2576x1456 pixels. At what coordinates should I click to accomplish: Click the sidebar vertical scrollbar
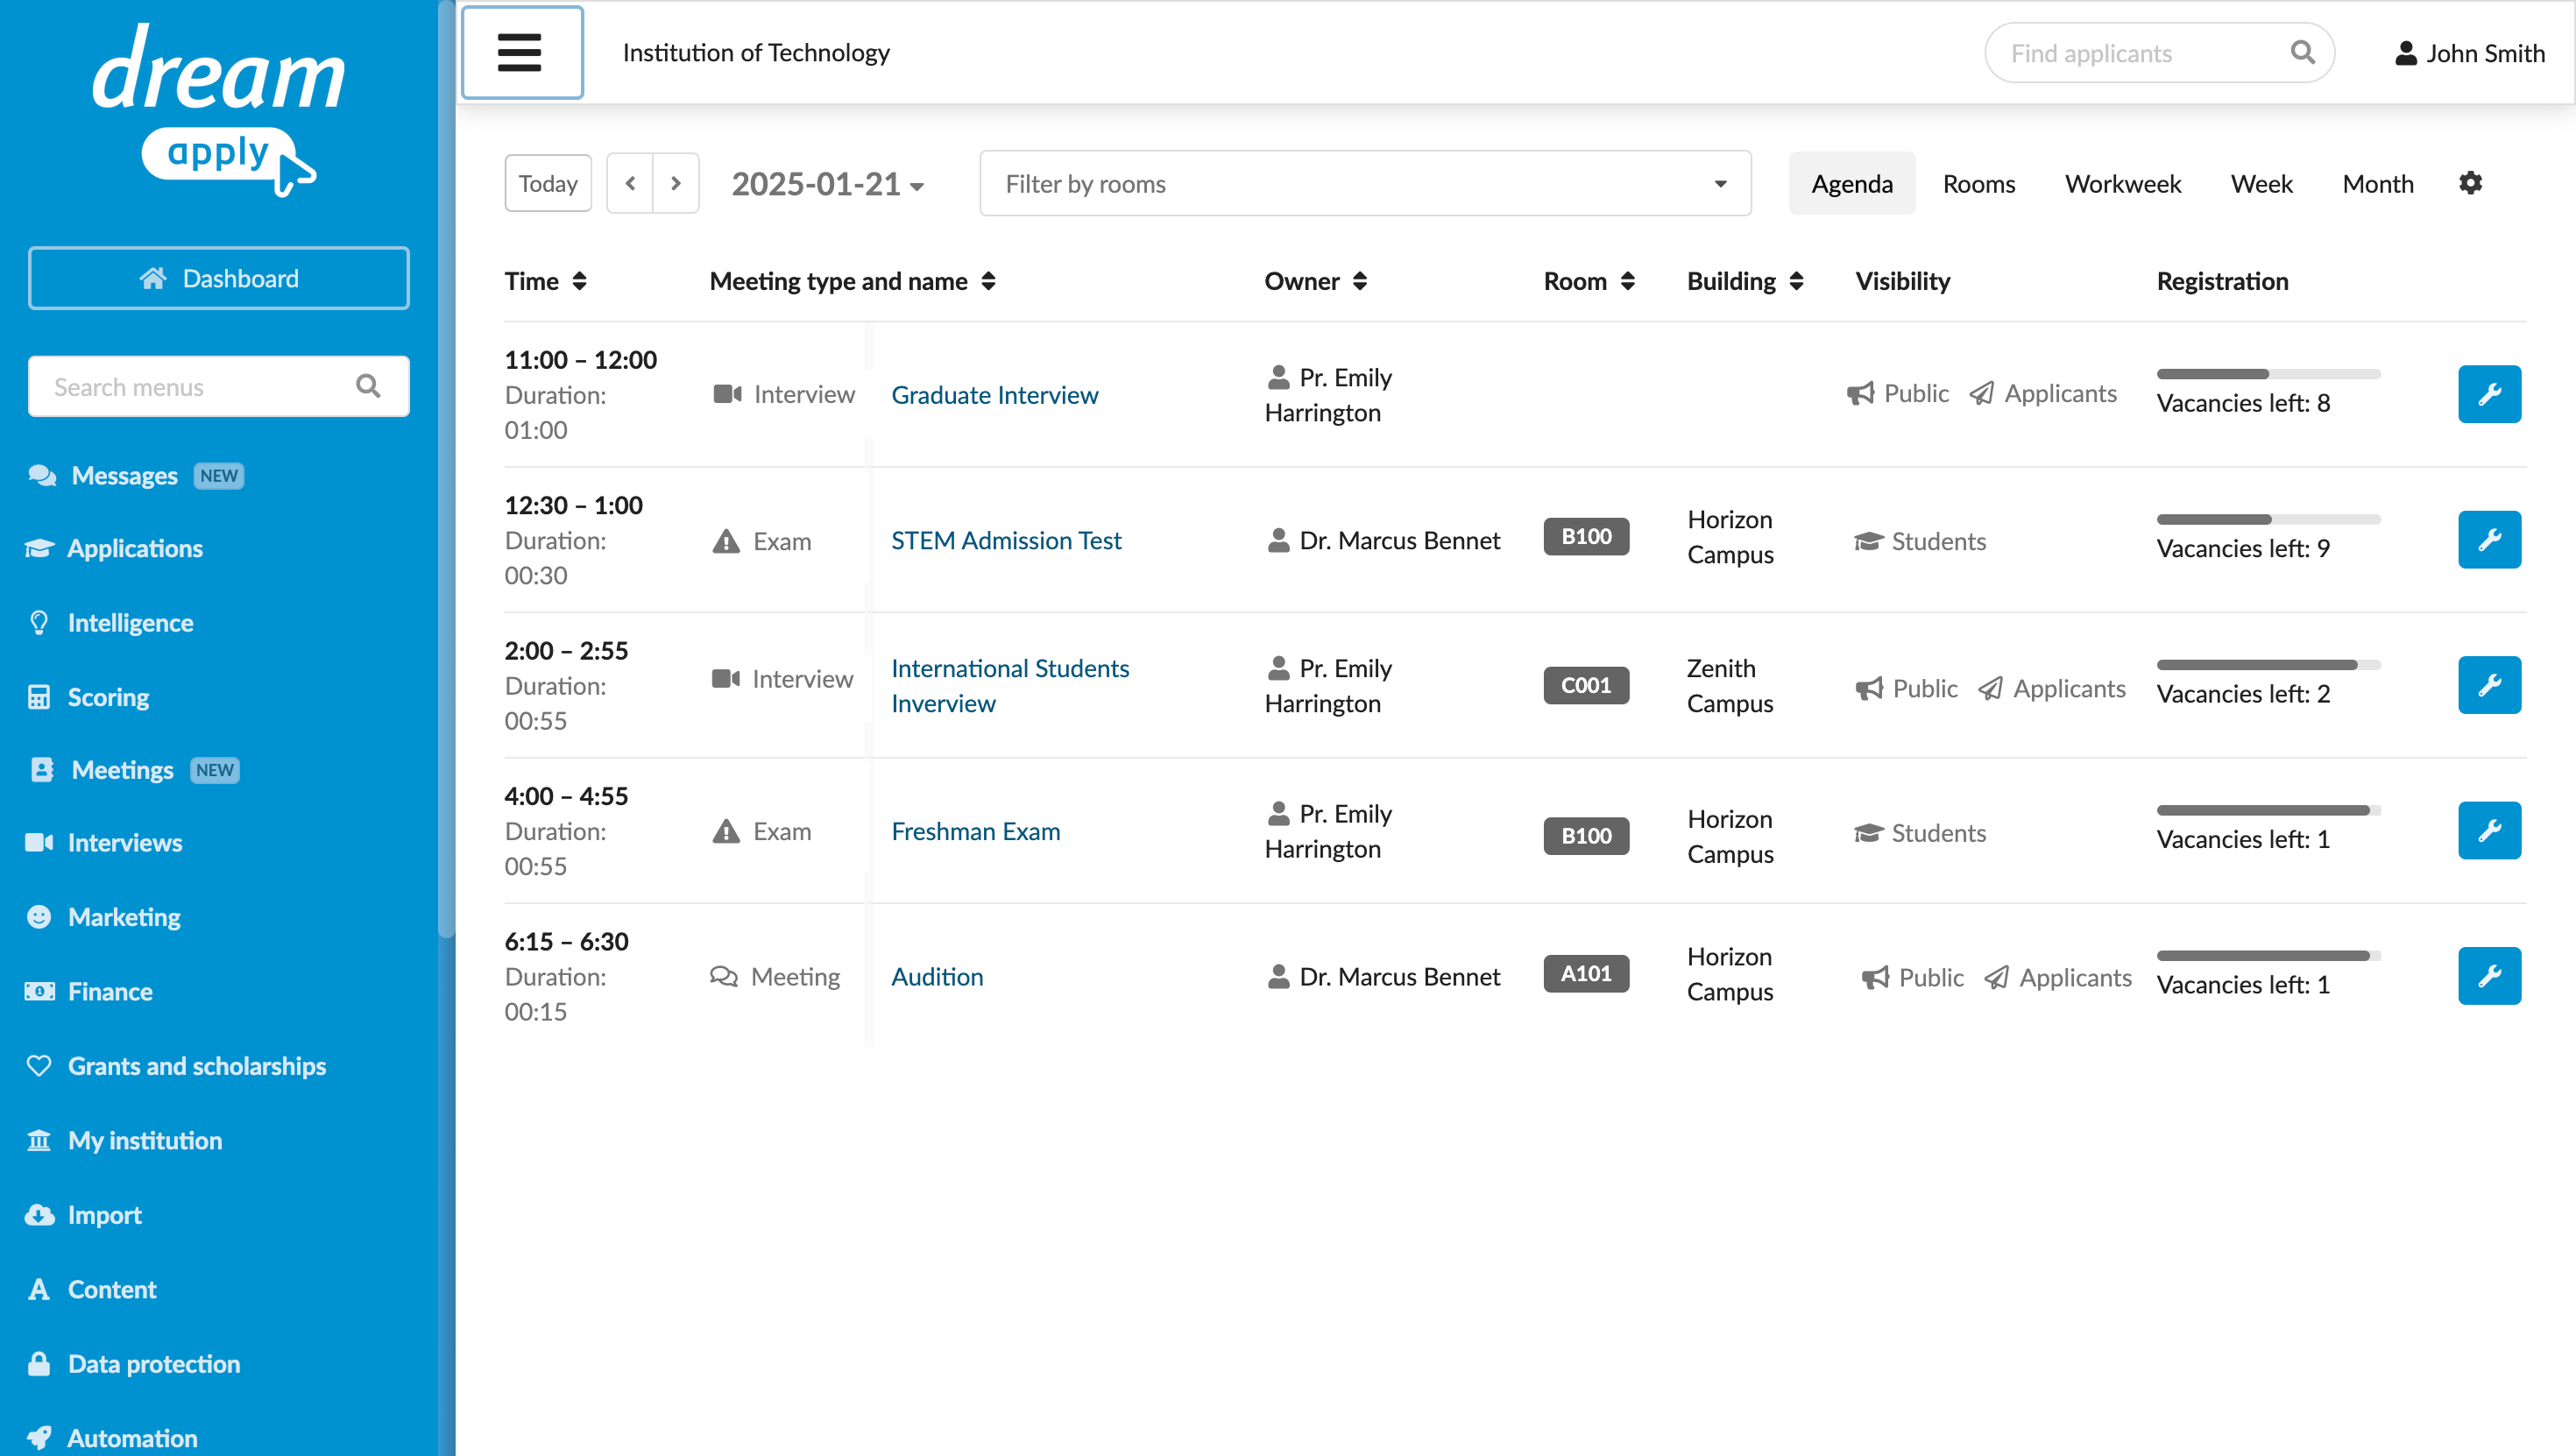[446, 470]
